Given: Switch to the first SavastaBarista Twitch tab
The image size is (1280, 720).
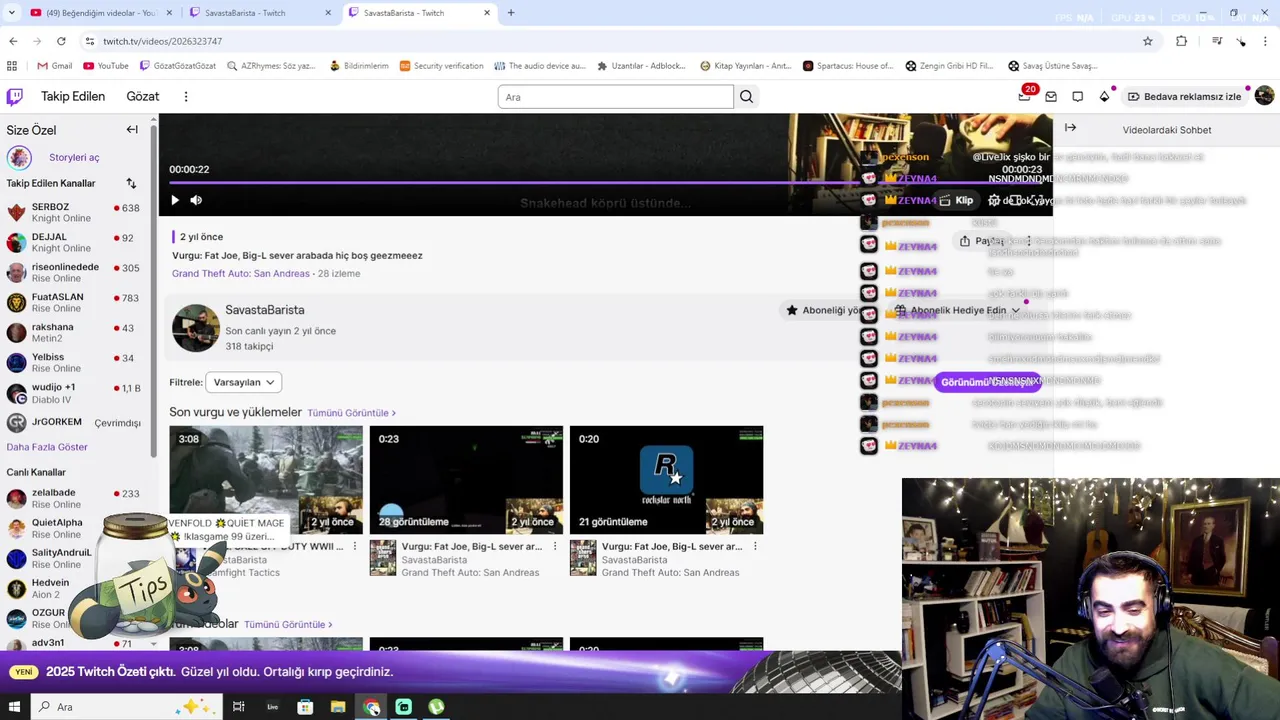Looking at the screenshot, I should pos(262,13).
